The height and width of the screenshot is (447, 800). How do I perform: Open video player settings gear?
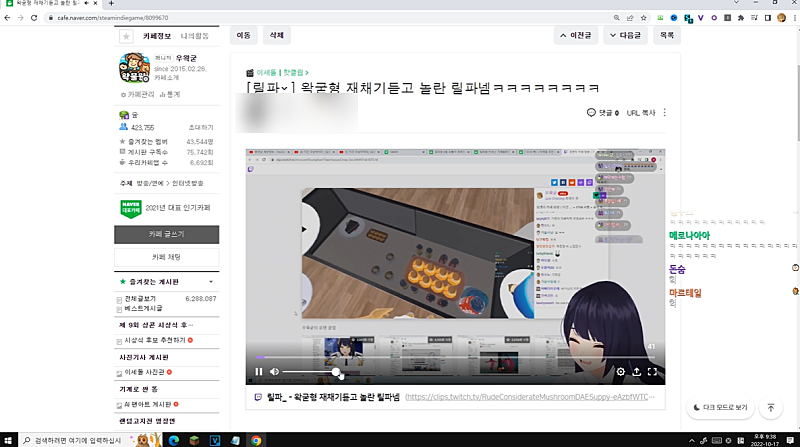[x=620, y=372]
